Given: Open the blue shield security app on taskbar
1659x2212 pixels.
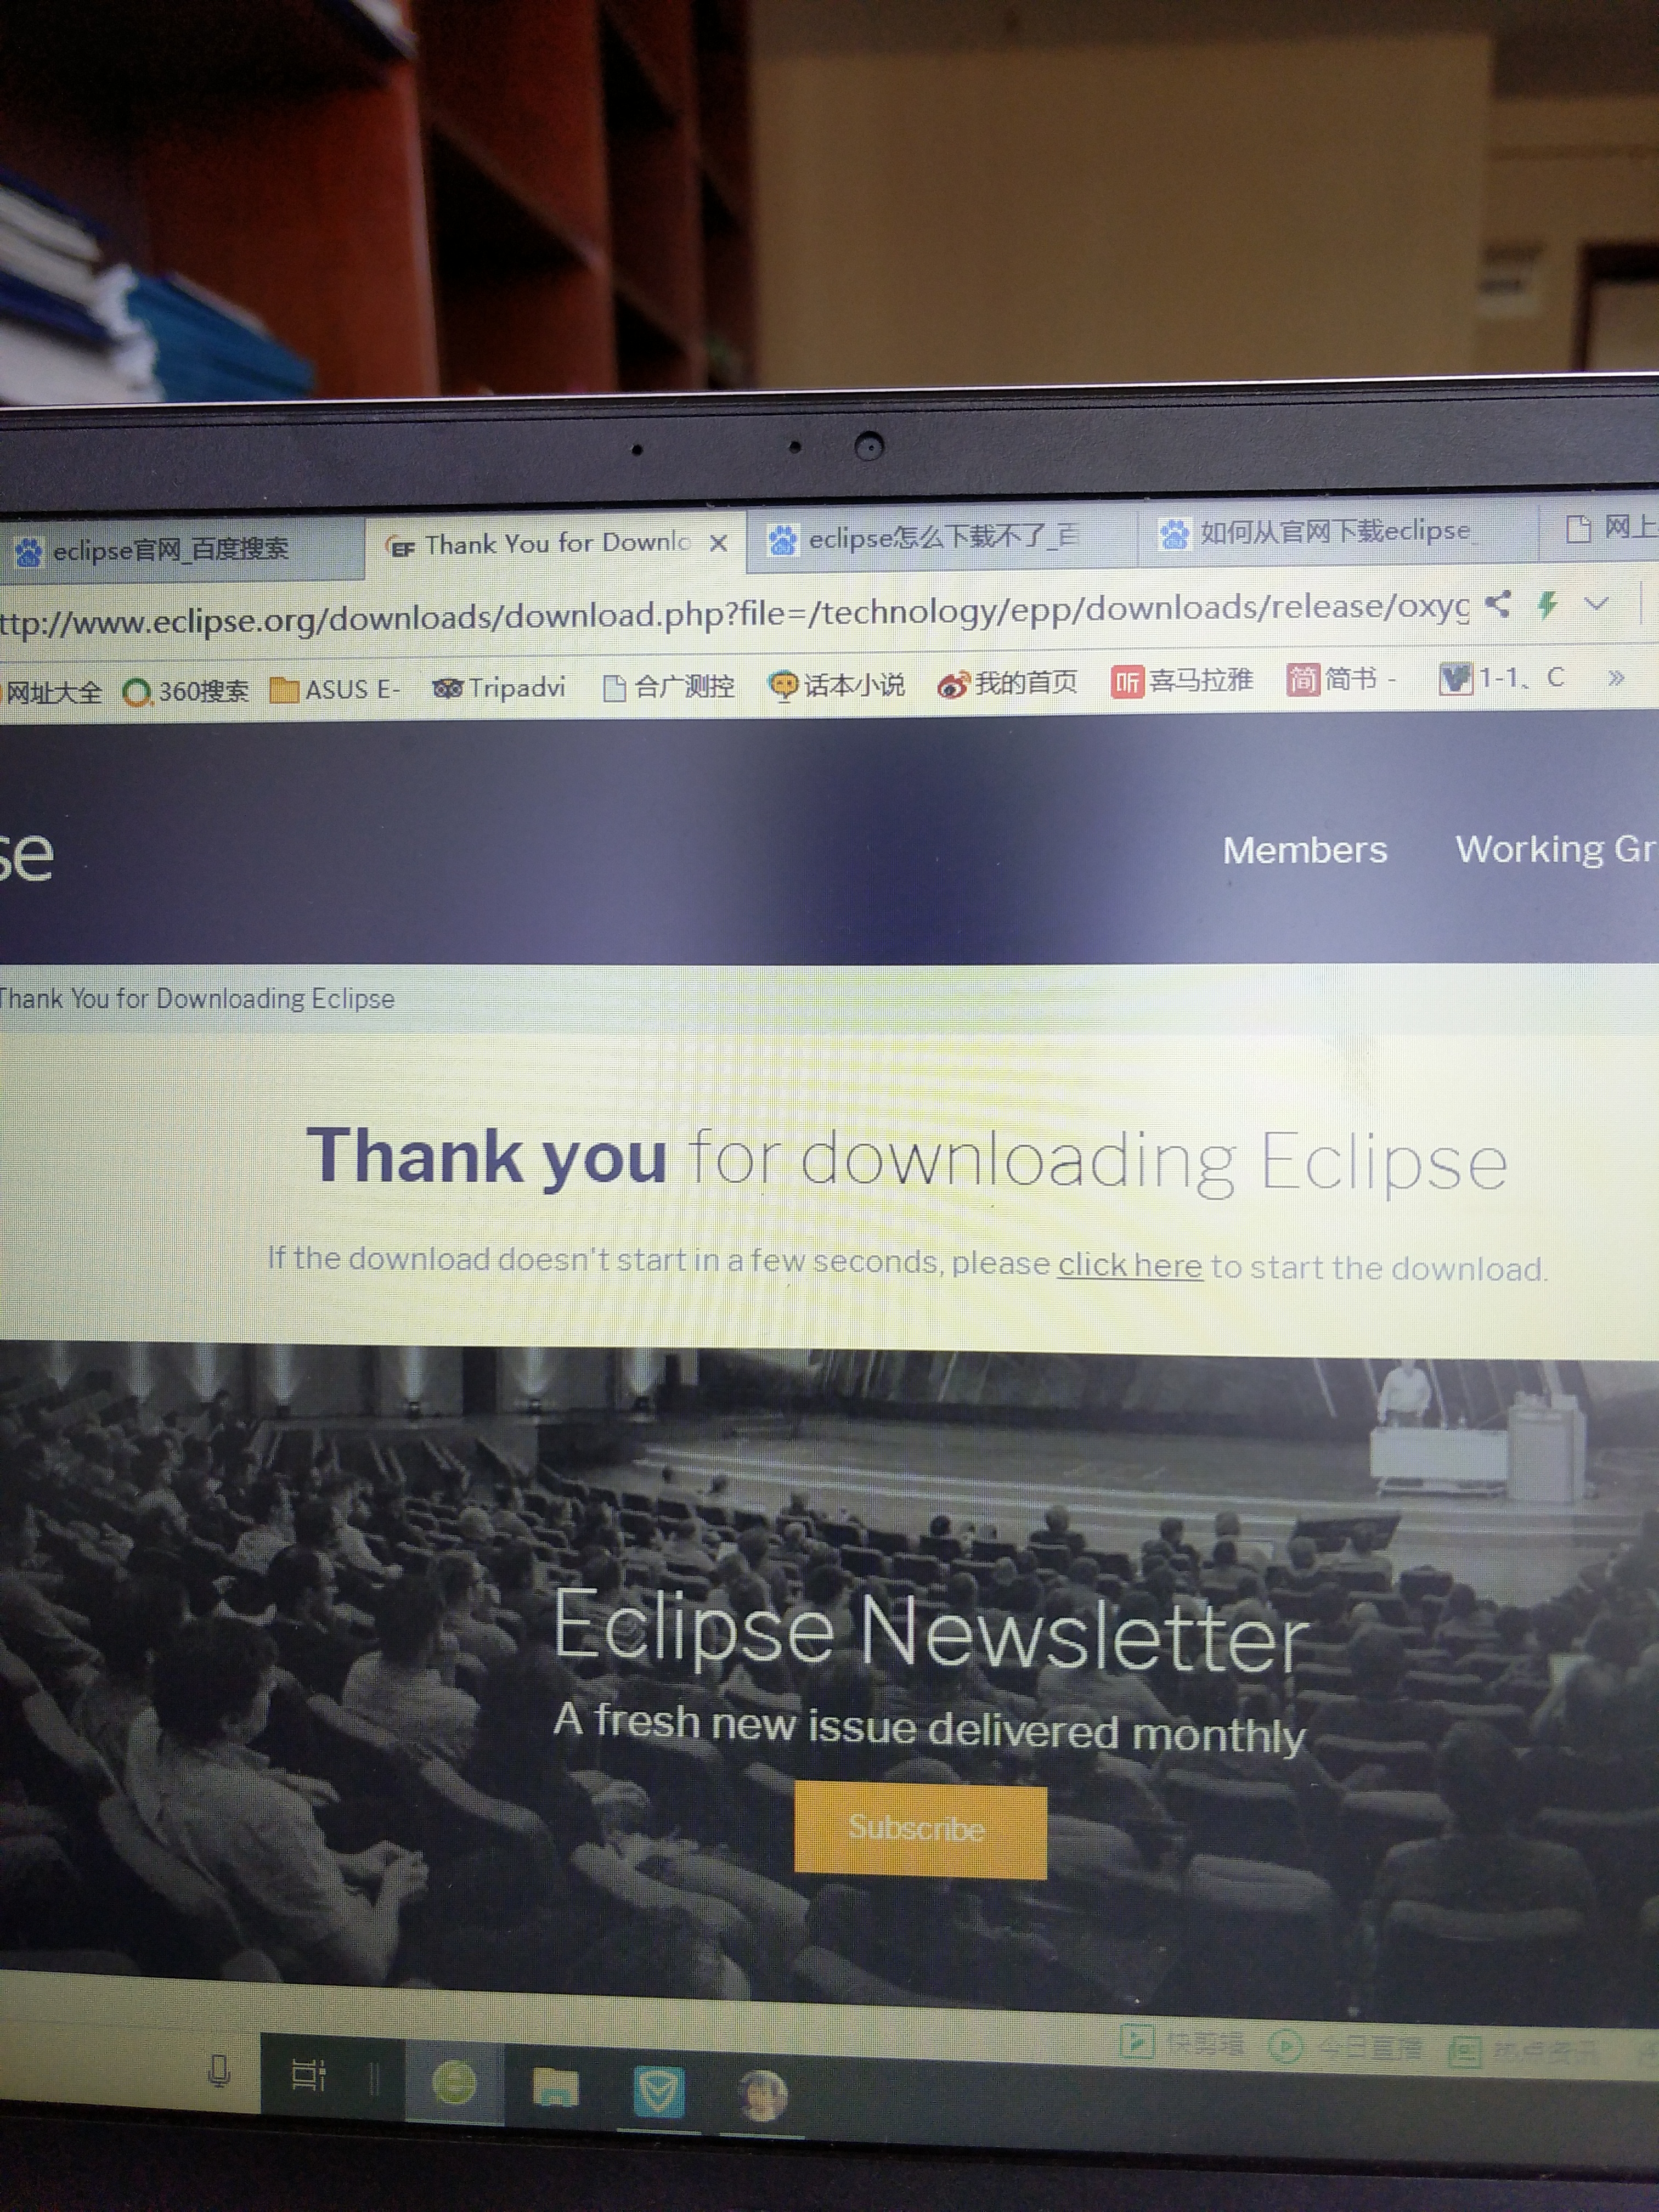Looking at the screenshot, I should pos(658,2091).
